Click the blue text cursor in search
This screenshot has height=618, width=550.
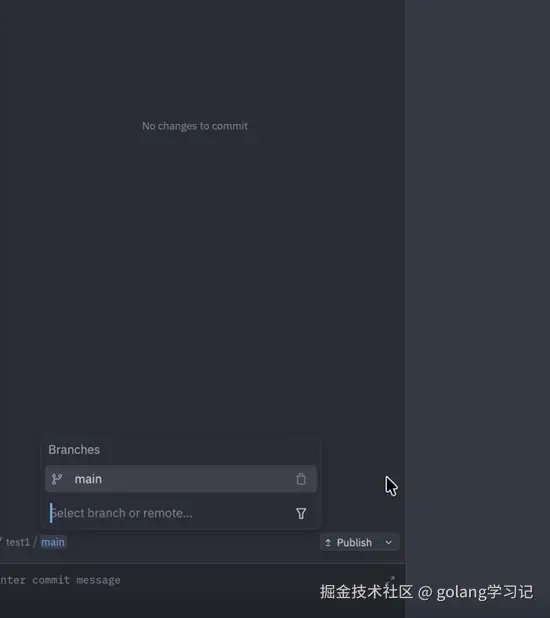(x=51, y=513)
